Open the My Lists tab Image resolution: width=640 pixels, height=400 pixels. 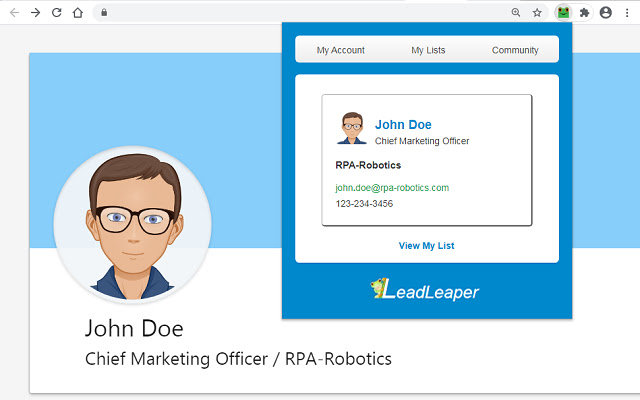pyautogui.click(x=428, y=50)
